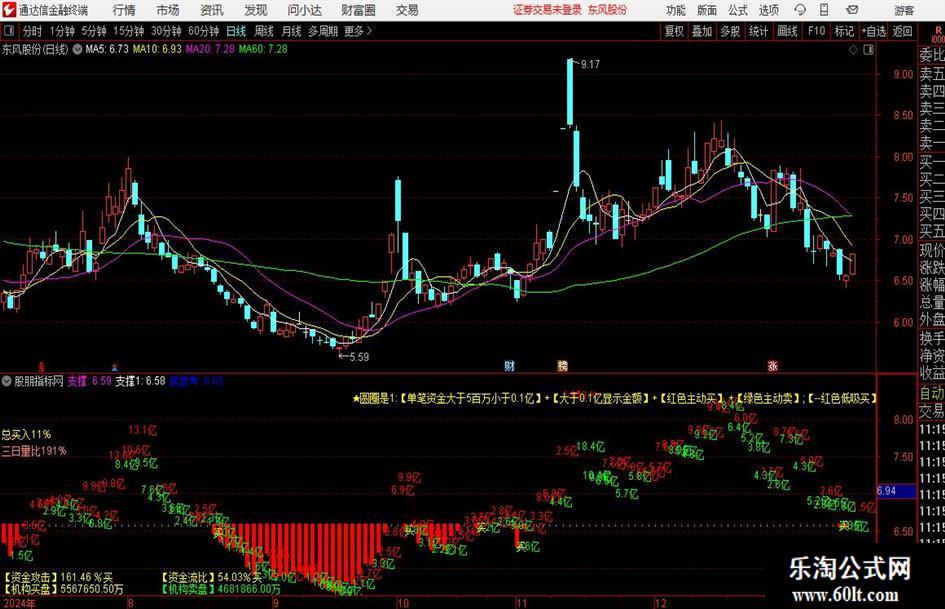The image size is (945, 609).
Task: Toggle the left panel icon beside 分时
Action: [9, 31]
